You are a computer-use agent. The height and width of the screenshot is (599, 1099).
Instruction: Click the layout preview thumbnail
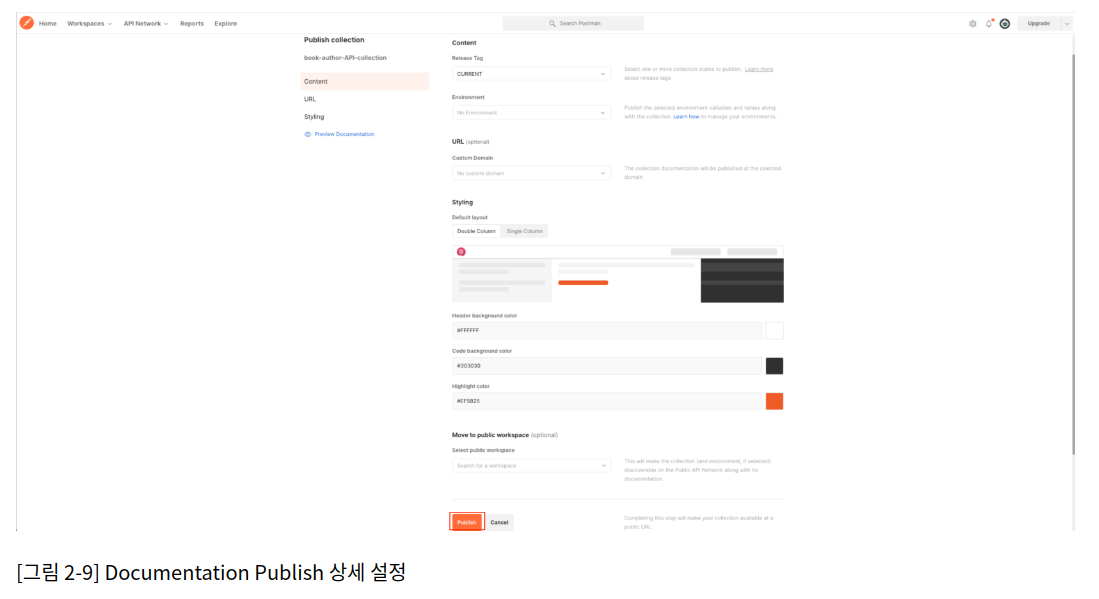617,274
